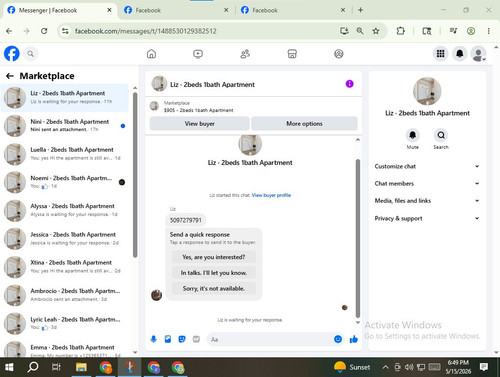Click the chat messages scrollbar

(x=358, y=238)
